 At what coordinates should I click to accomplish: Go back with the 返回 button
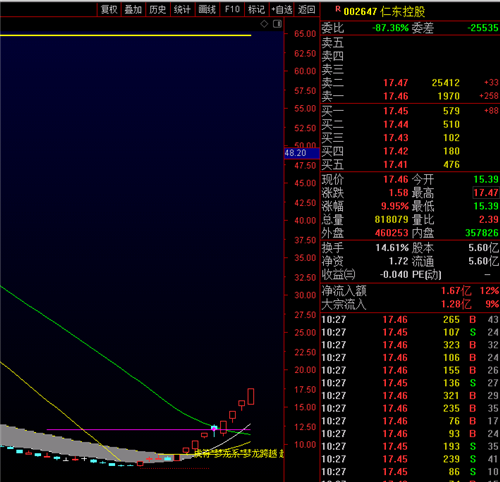click(307, 10)
